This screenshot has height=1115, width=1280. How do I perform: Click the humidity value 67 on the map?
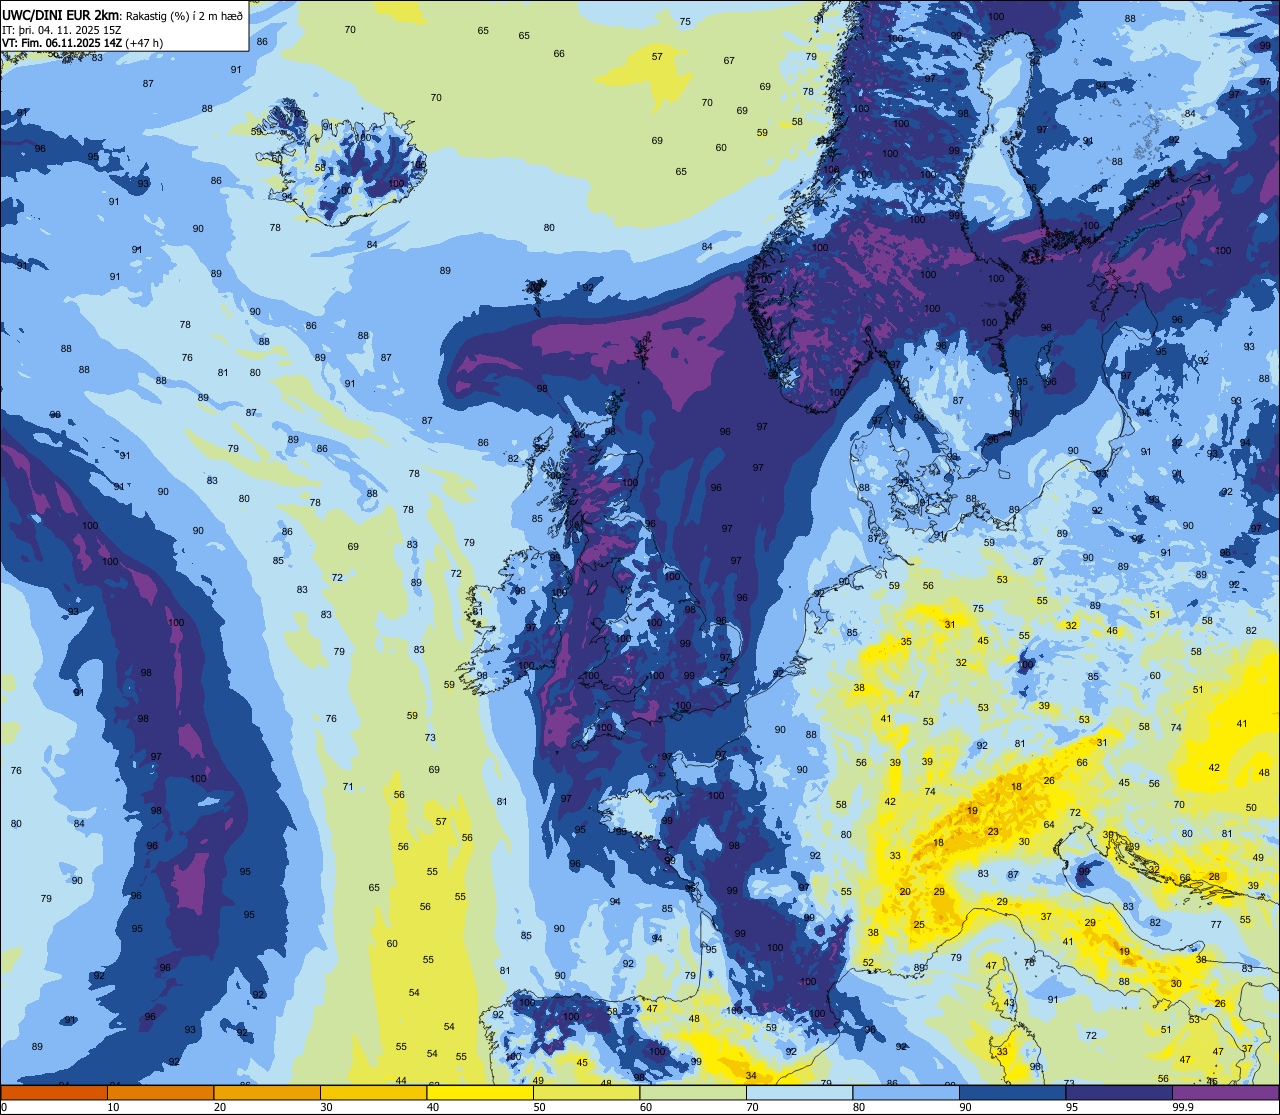[729, 61]
